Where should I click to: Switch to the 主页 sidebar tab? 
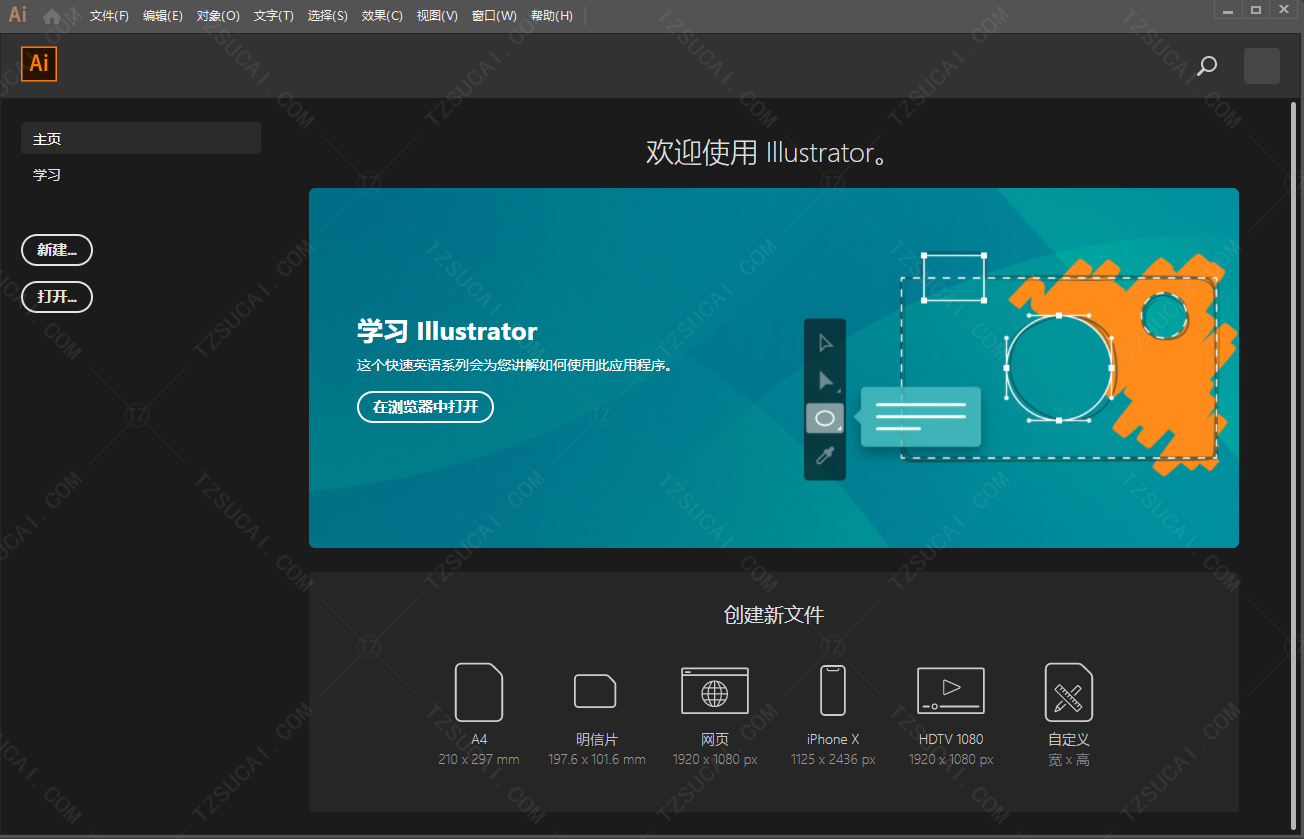pos(141,139)
